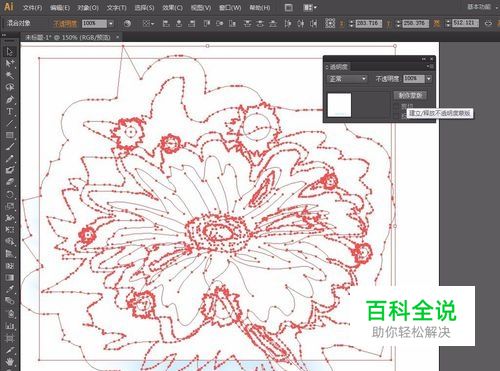
Task: Select the Width warp tool
Action: (x=9, y=218)
